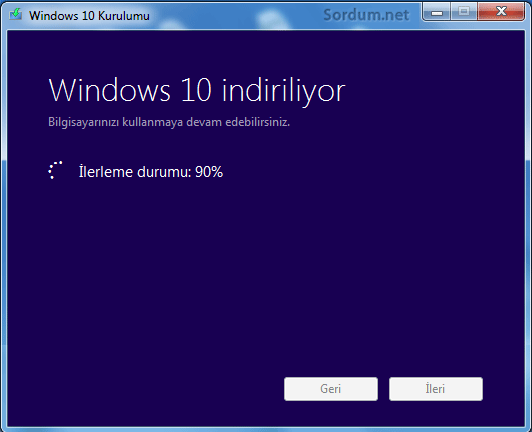Close the Windows 10 Kurulumu window

coord(501,12)
